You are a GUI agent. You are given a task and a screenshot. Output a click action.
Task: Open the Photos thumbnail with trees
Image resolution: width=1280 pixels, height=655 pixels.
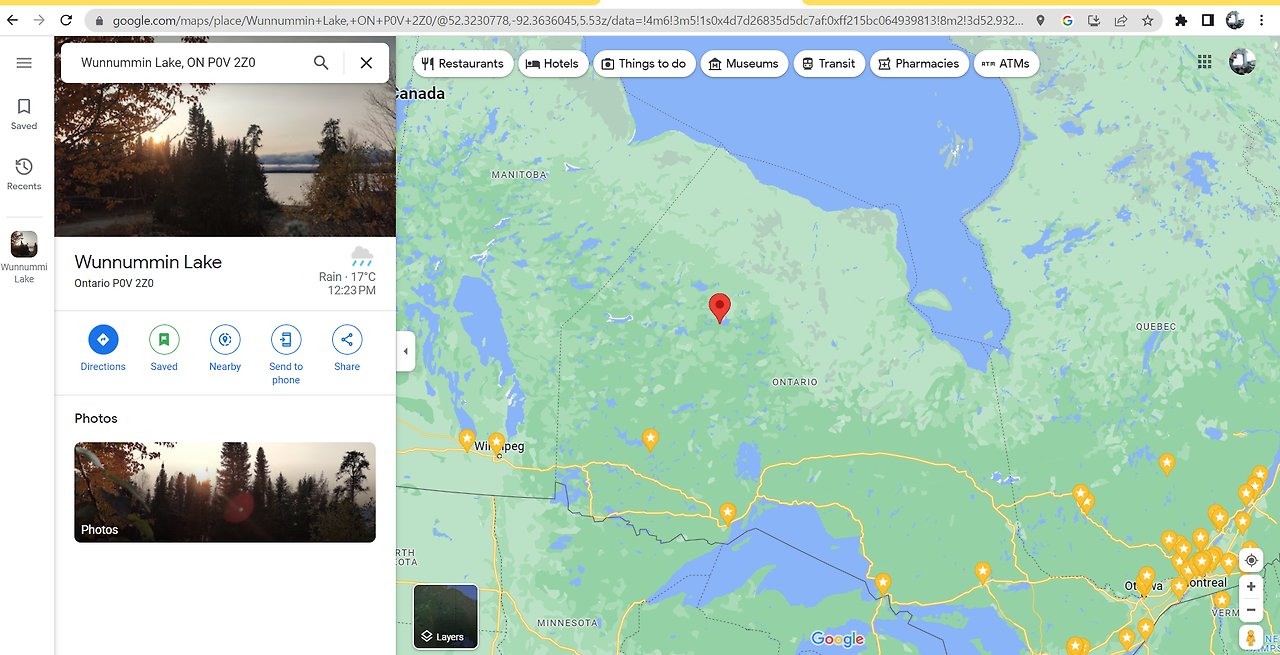pyautogui.click(x=225, y=492)
